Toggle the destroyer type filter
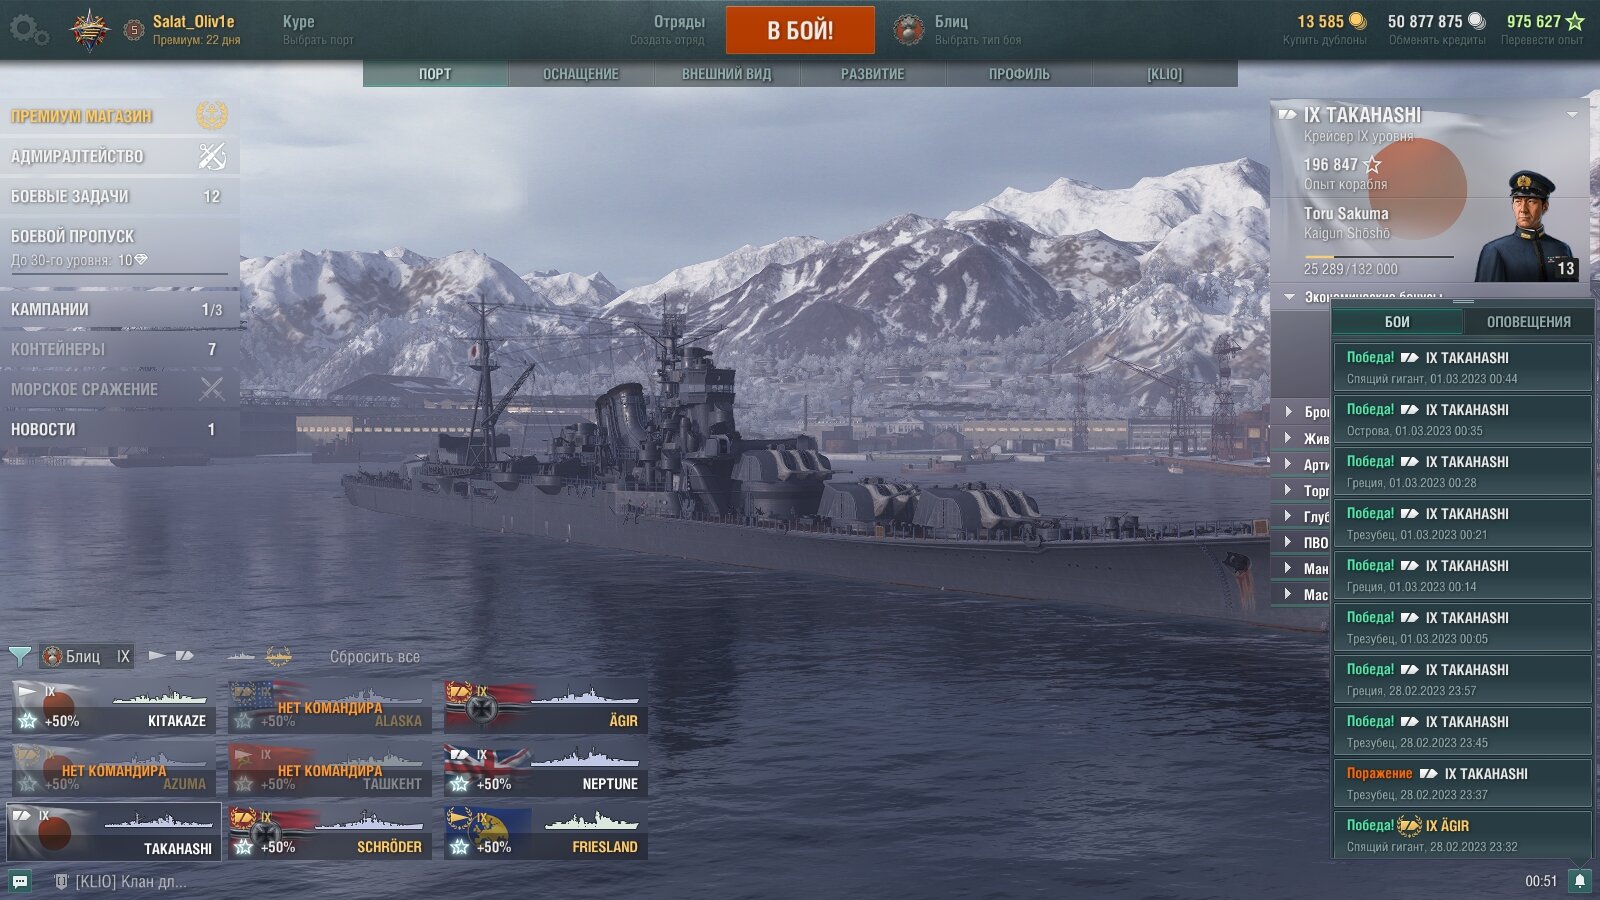The image size is (1600, 900). tap(157, 656)
